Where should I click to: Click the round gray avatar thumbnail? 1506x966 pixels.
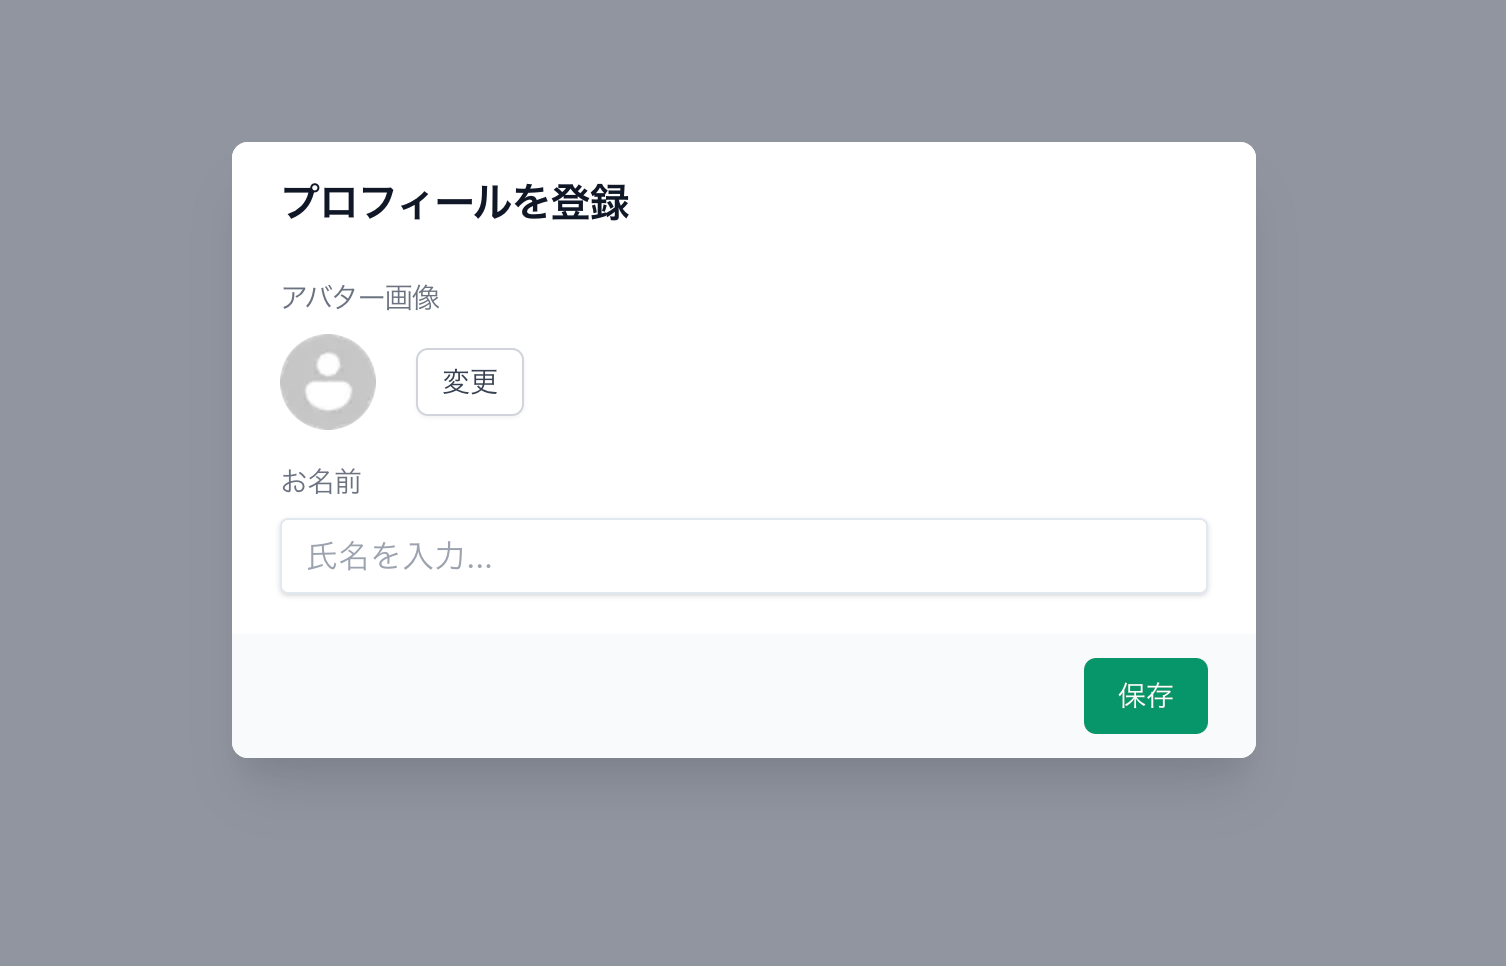coord(328,382)
